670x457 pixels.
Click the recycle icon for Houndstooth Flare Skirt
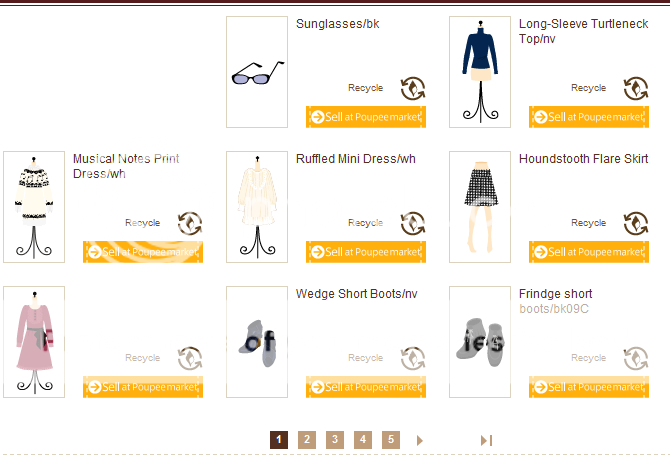click(636, 223)
